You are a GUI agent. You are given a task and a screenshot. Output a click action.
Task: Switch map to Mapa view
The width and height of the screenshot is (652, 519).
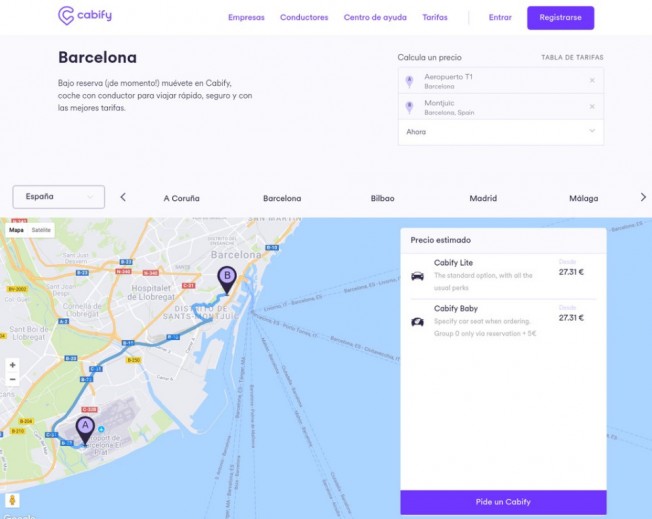[x=16, y=230]
